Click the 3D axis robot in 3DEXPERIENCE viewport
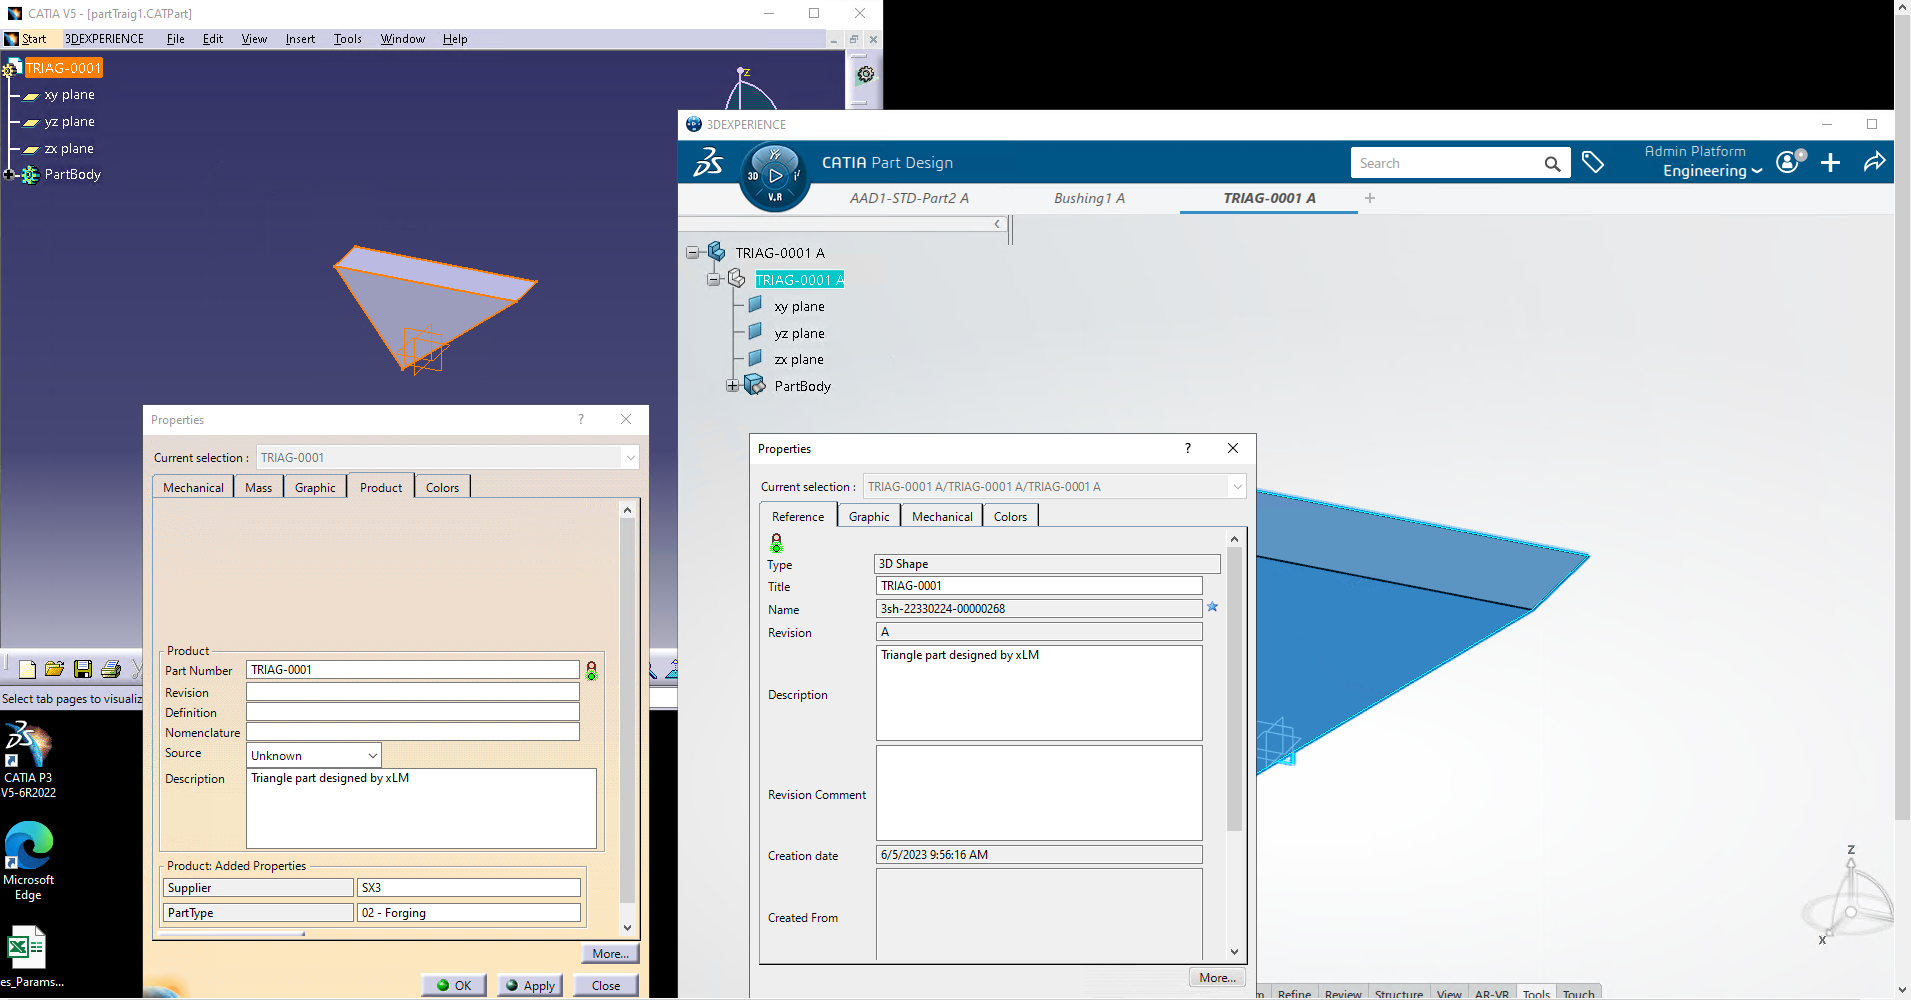1911x1000 pixels. click(x=1848, y=898)
